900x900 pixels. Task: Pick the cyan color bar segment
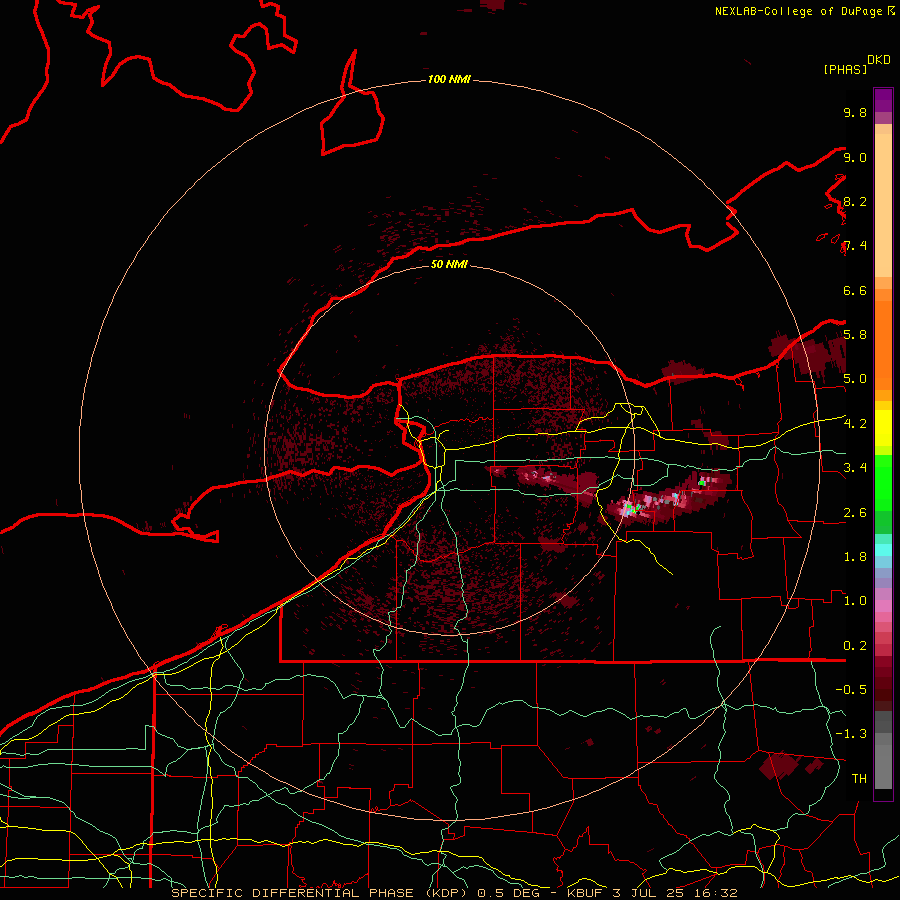(883, 550)
